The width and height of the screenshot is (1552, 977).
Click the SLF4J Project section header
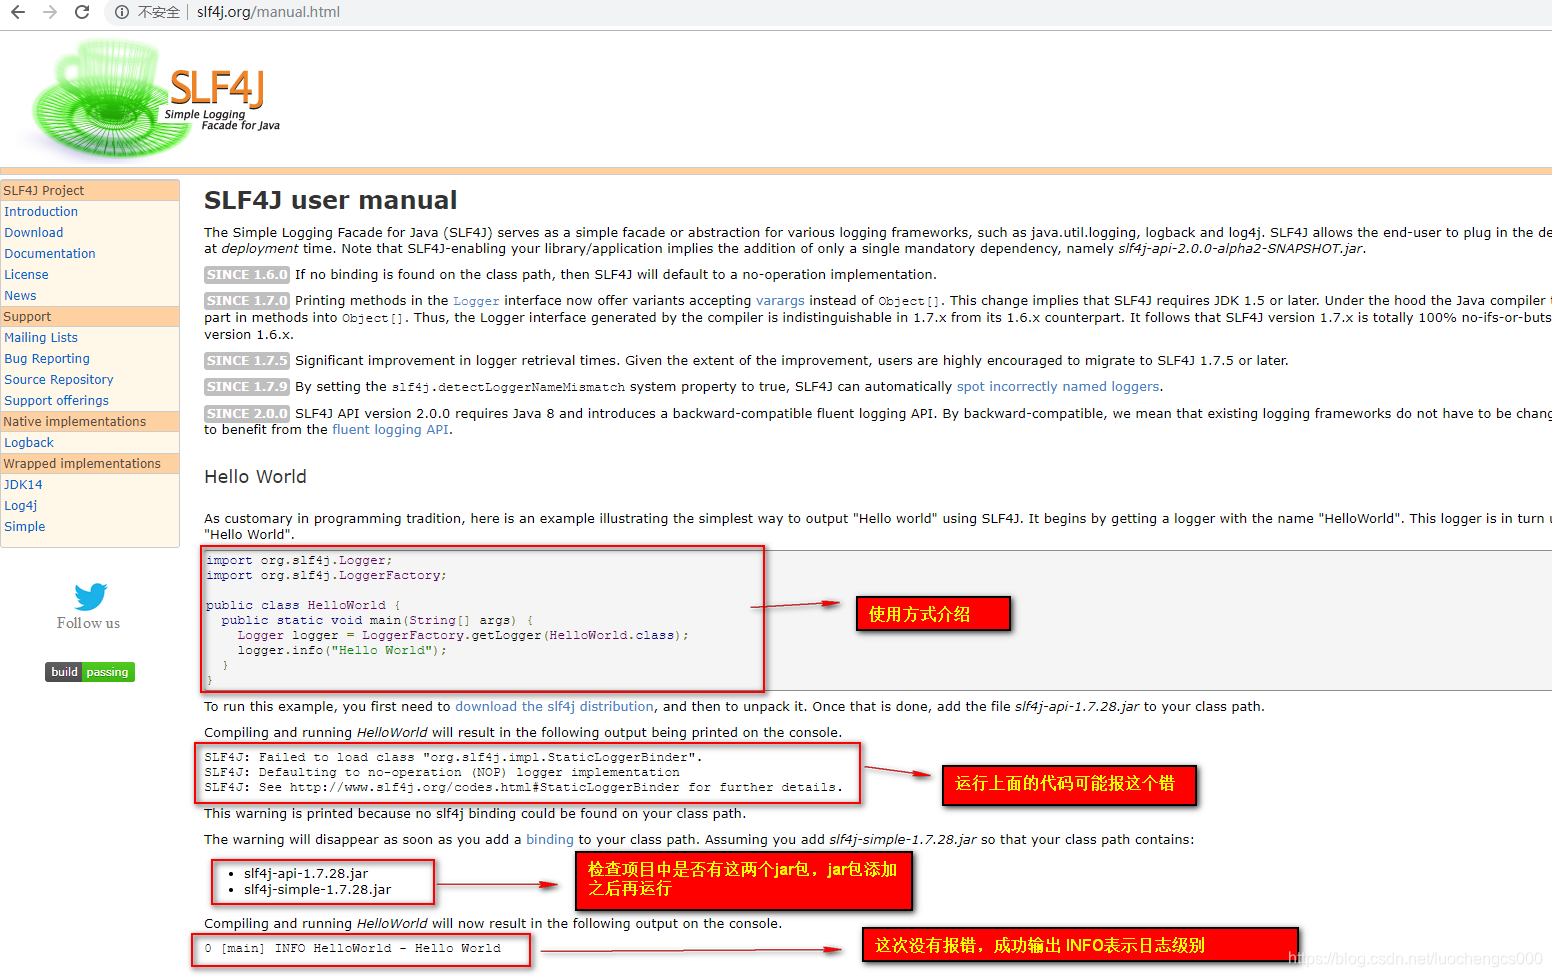tap(90, 190)
